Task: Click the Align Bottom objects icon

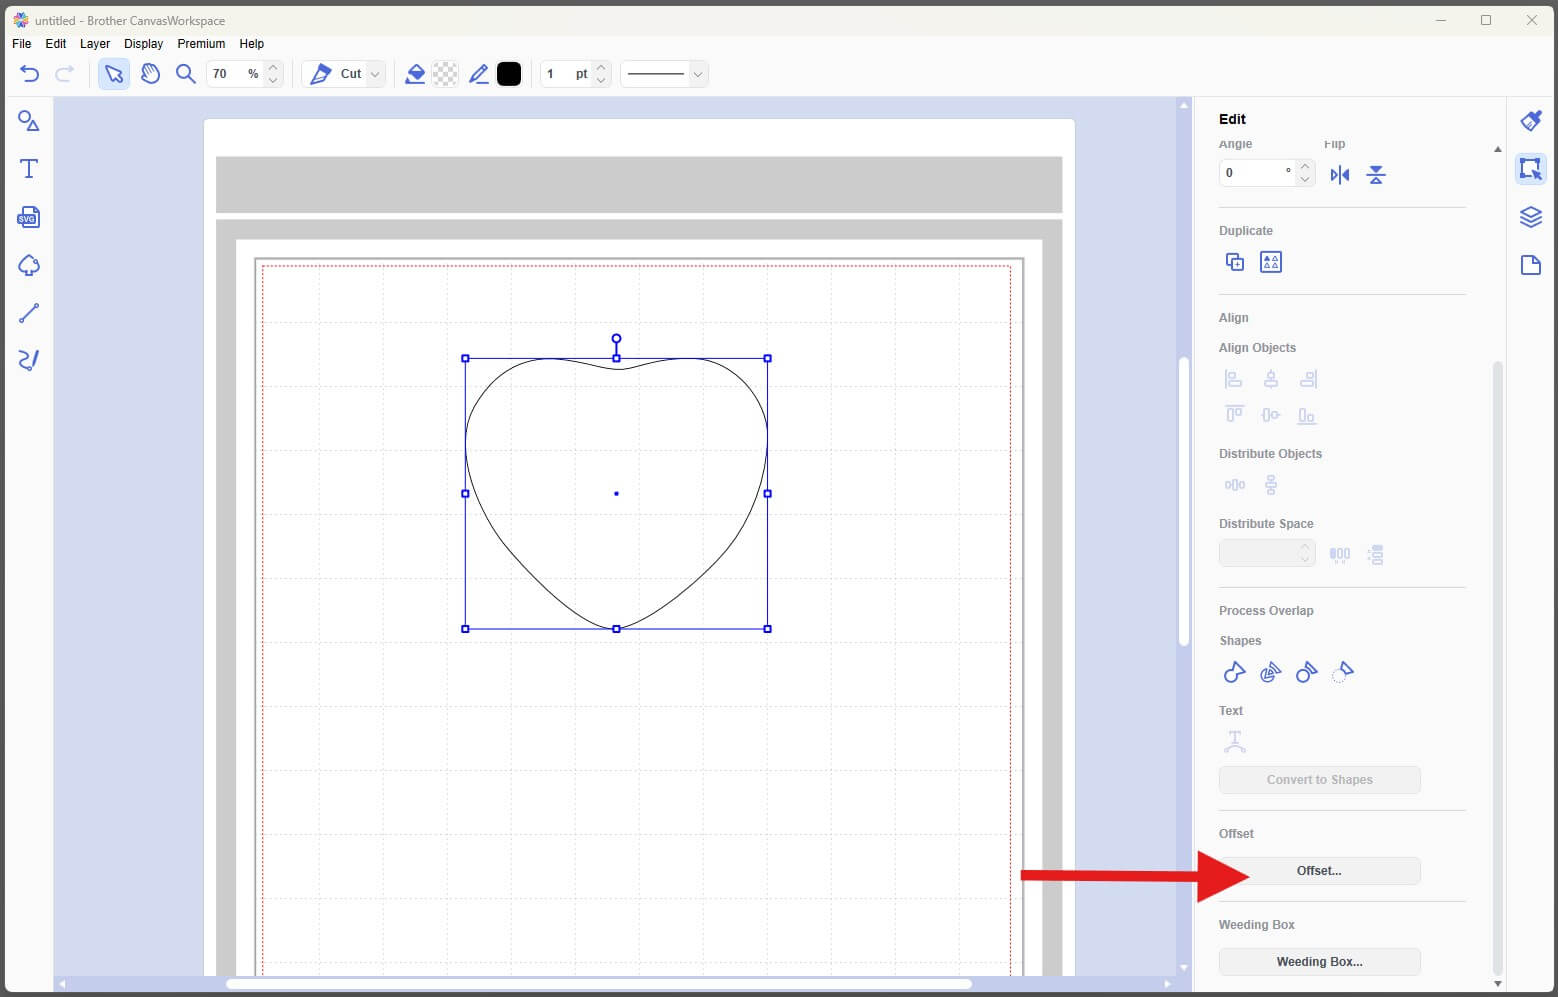Action: coord(1306,414)
